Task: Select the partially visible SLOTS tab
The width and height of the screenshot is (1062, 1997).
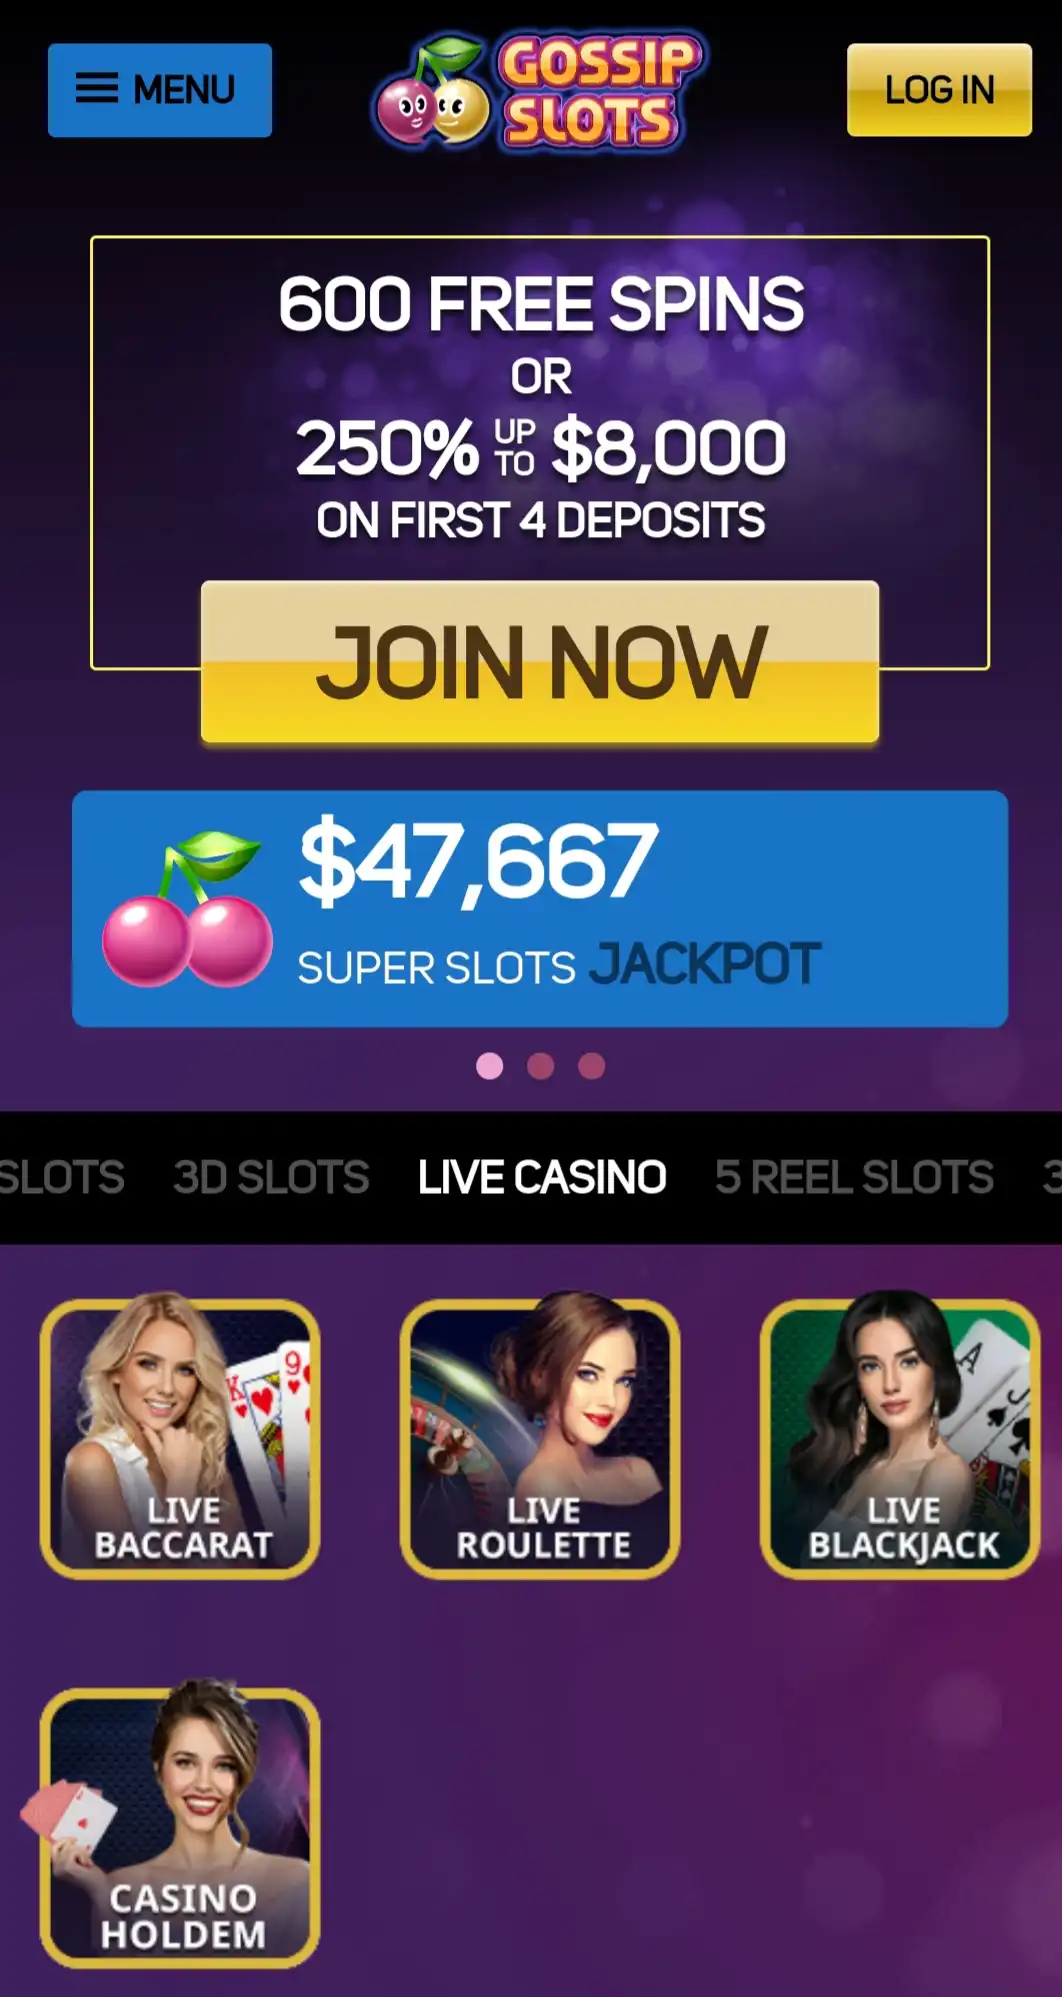Action: 62,1177
